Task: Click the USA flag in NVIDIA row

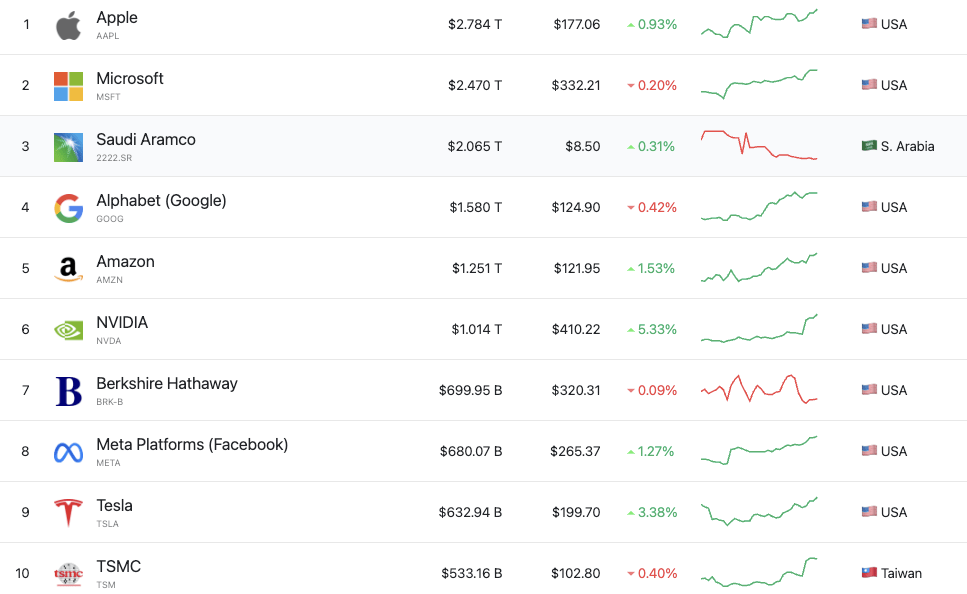Action: point(869,329)
